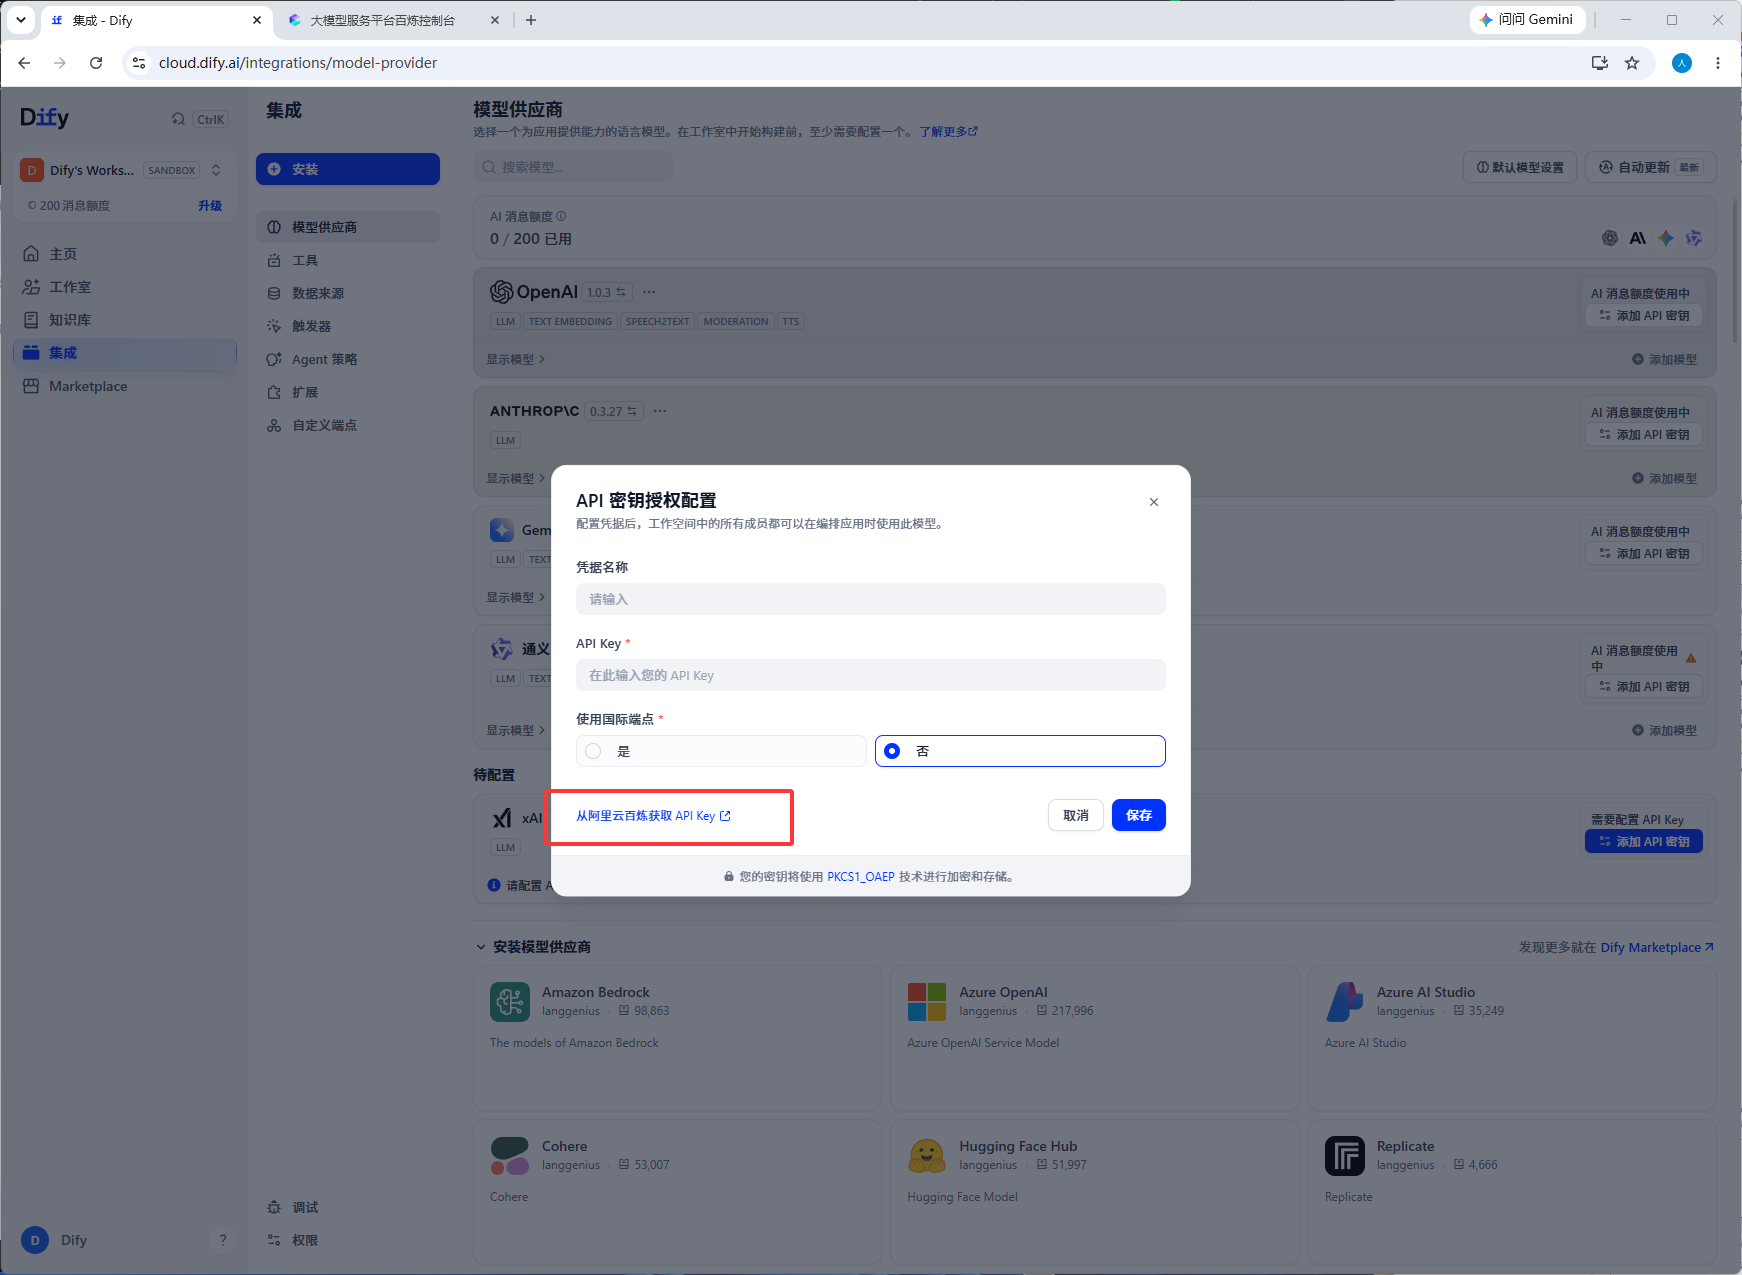The width and height of the screenshot is (1742, 1275).
Task: Switch Anthropic plugin version 0.3.27
Action: pyautogui.click(x=613, y=411)
